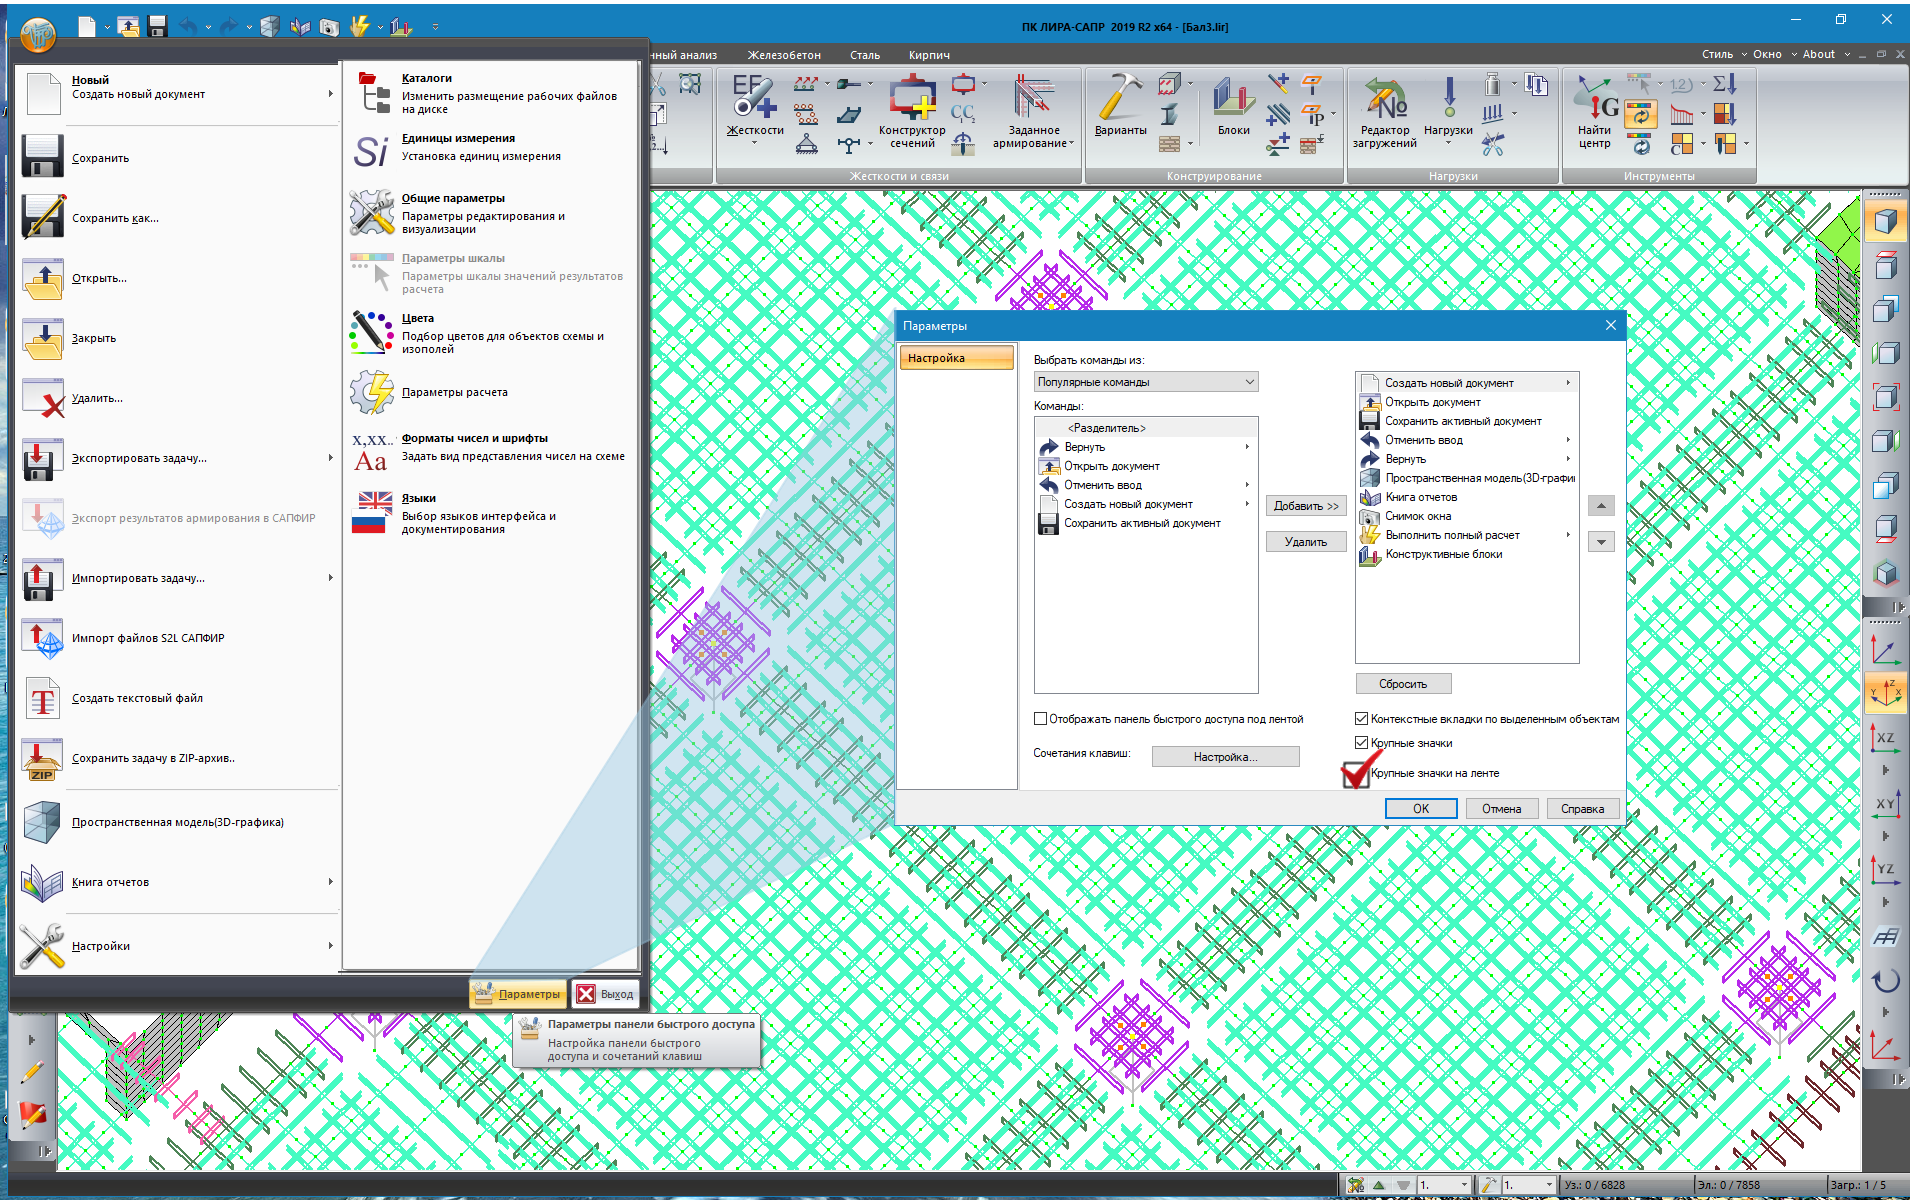
Task: Click the Сбросить button
Action: 1402,684
